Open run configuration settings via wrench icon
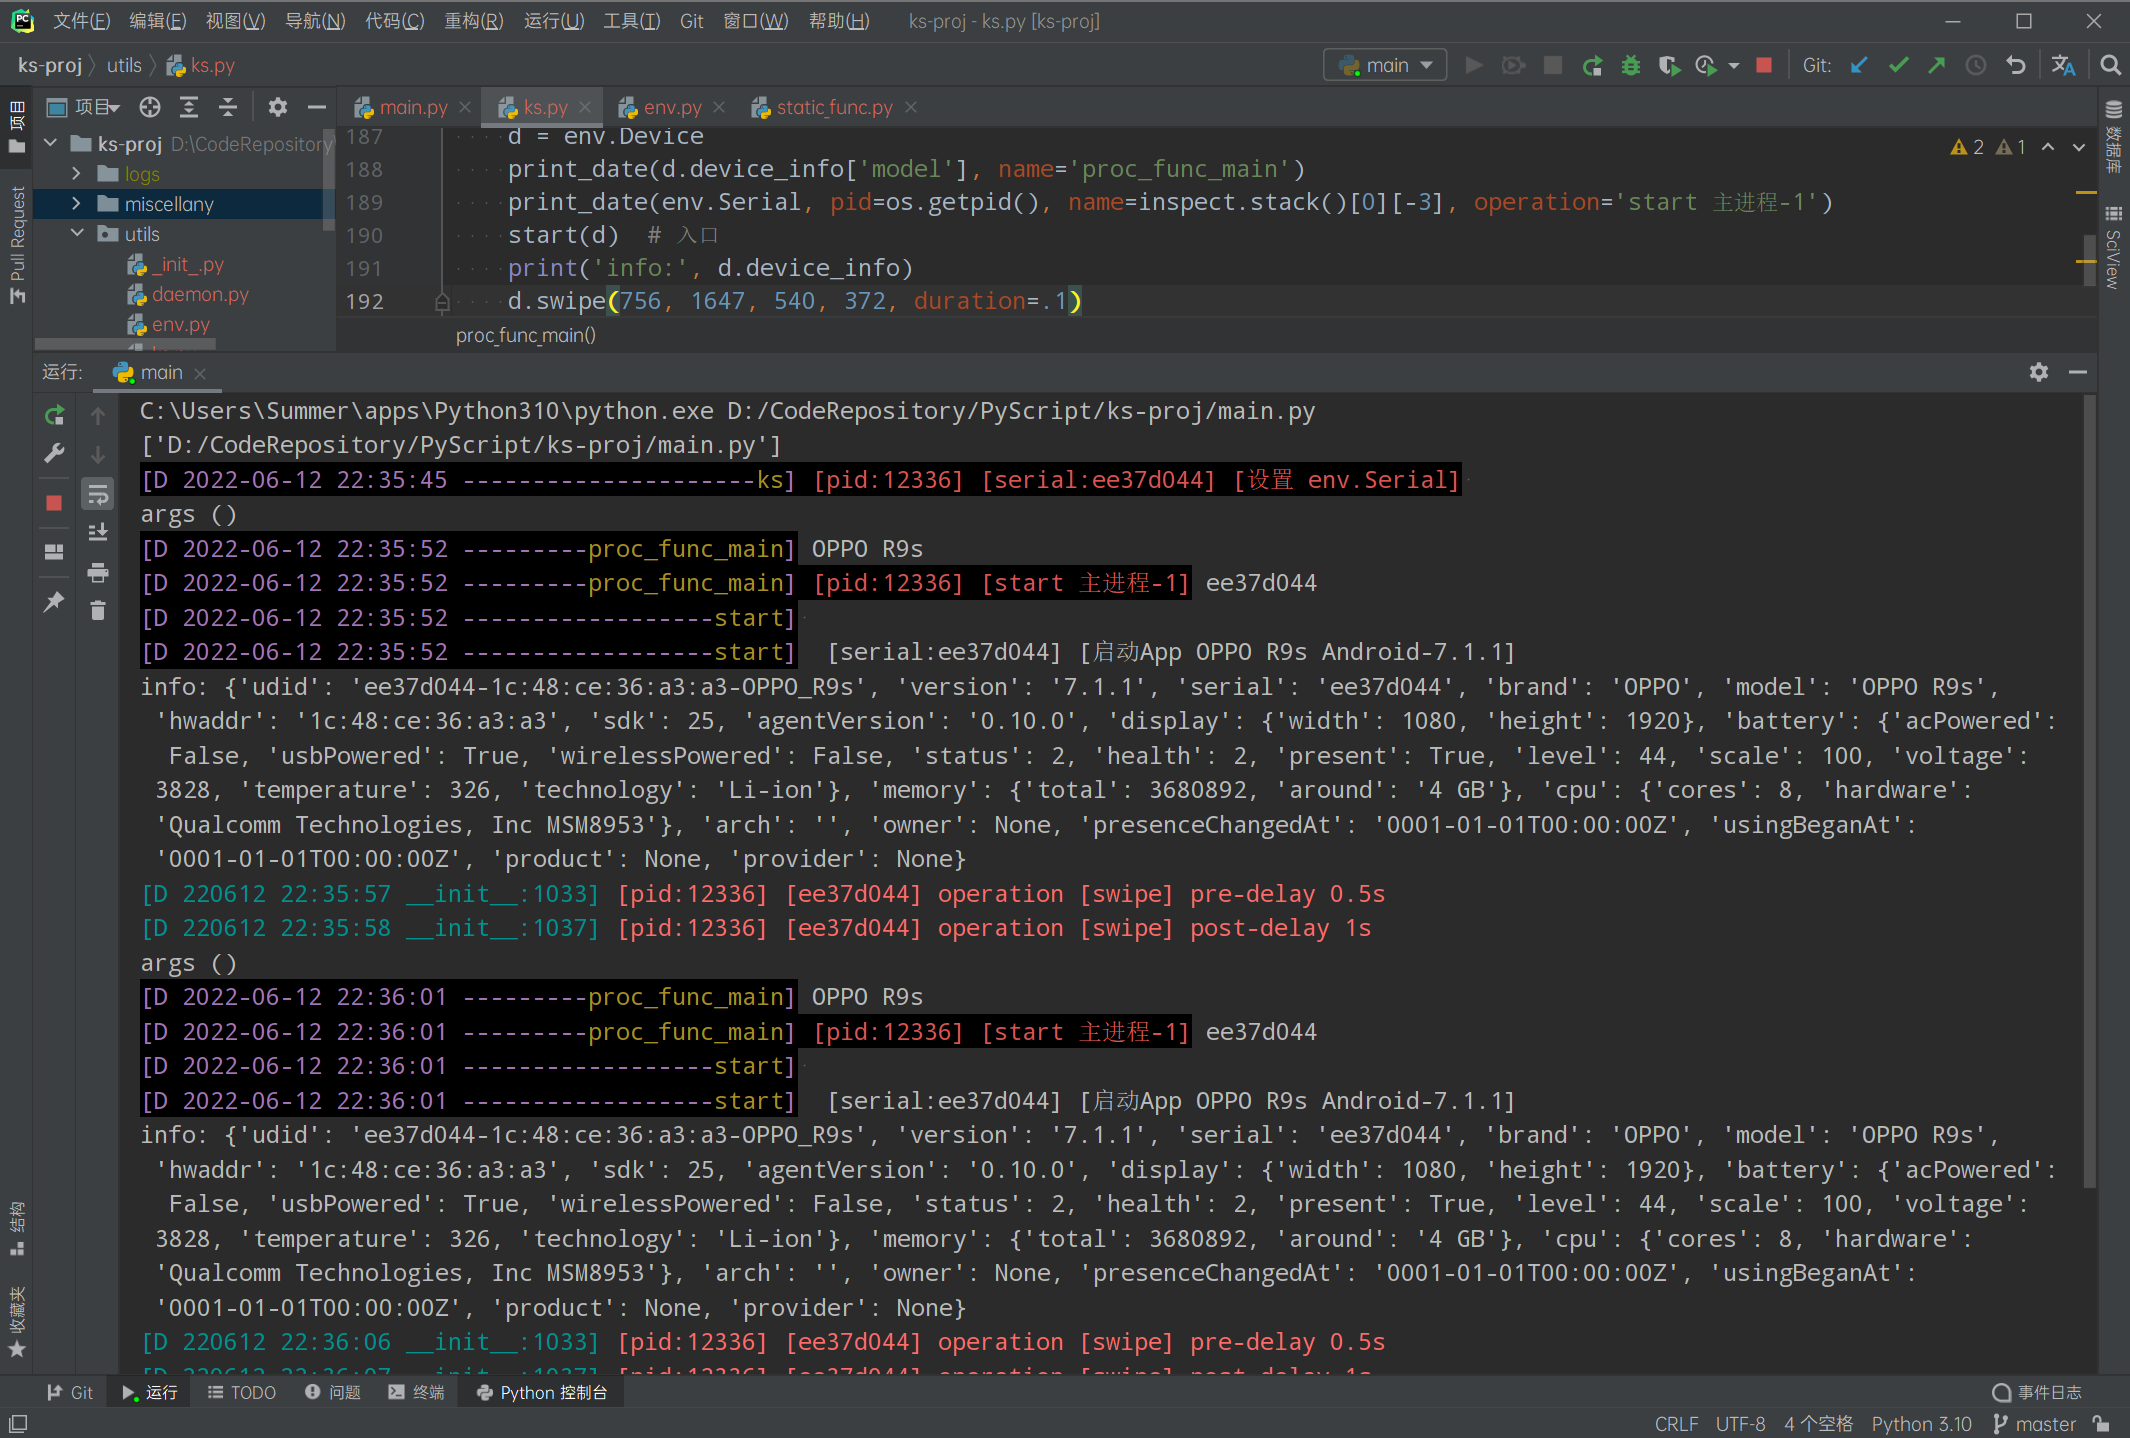Viewport: 2130px width, 1438px height. (x=55, y=451)
